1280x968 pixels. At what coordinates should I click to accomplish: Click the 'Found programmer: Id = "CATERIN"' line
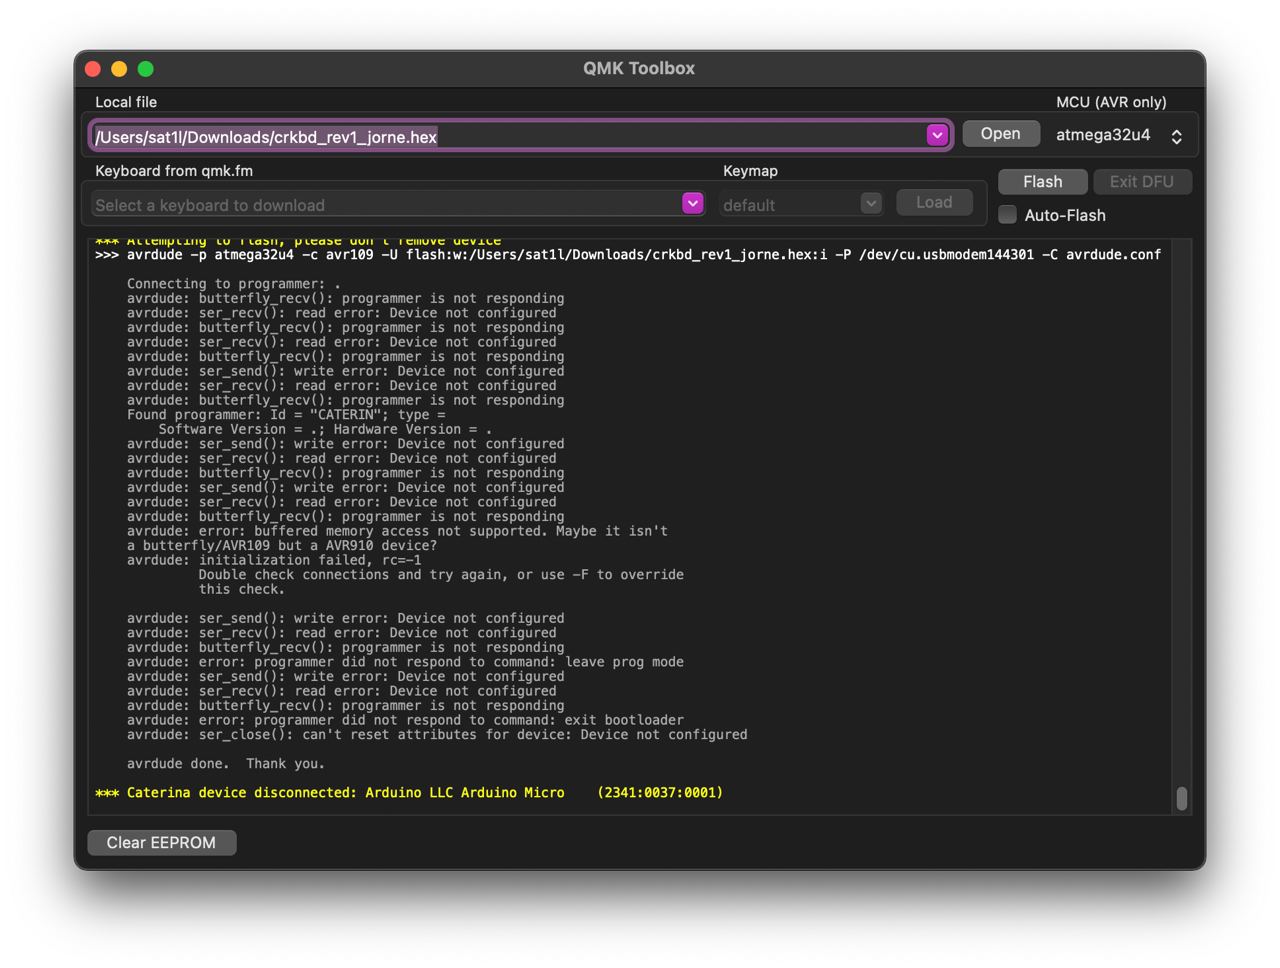point(286,415)
